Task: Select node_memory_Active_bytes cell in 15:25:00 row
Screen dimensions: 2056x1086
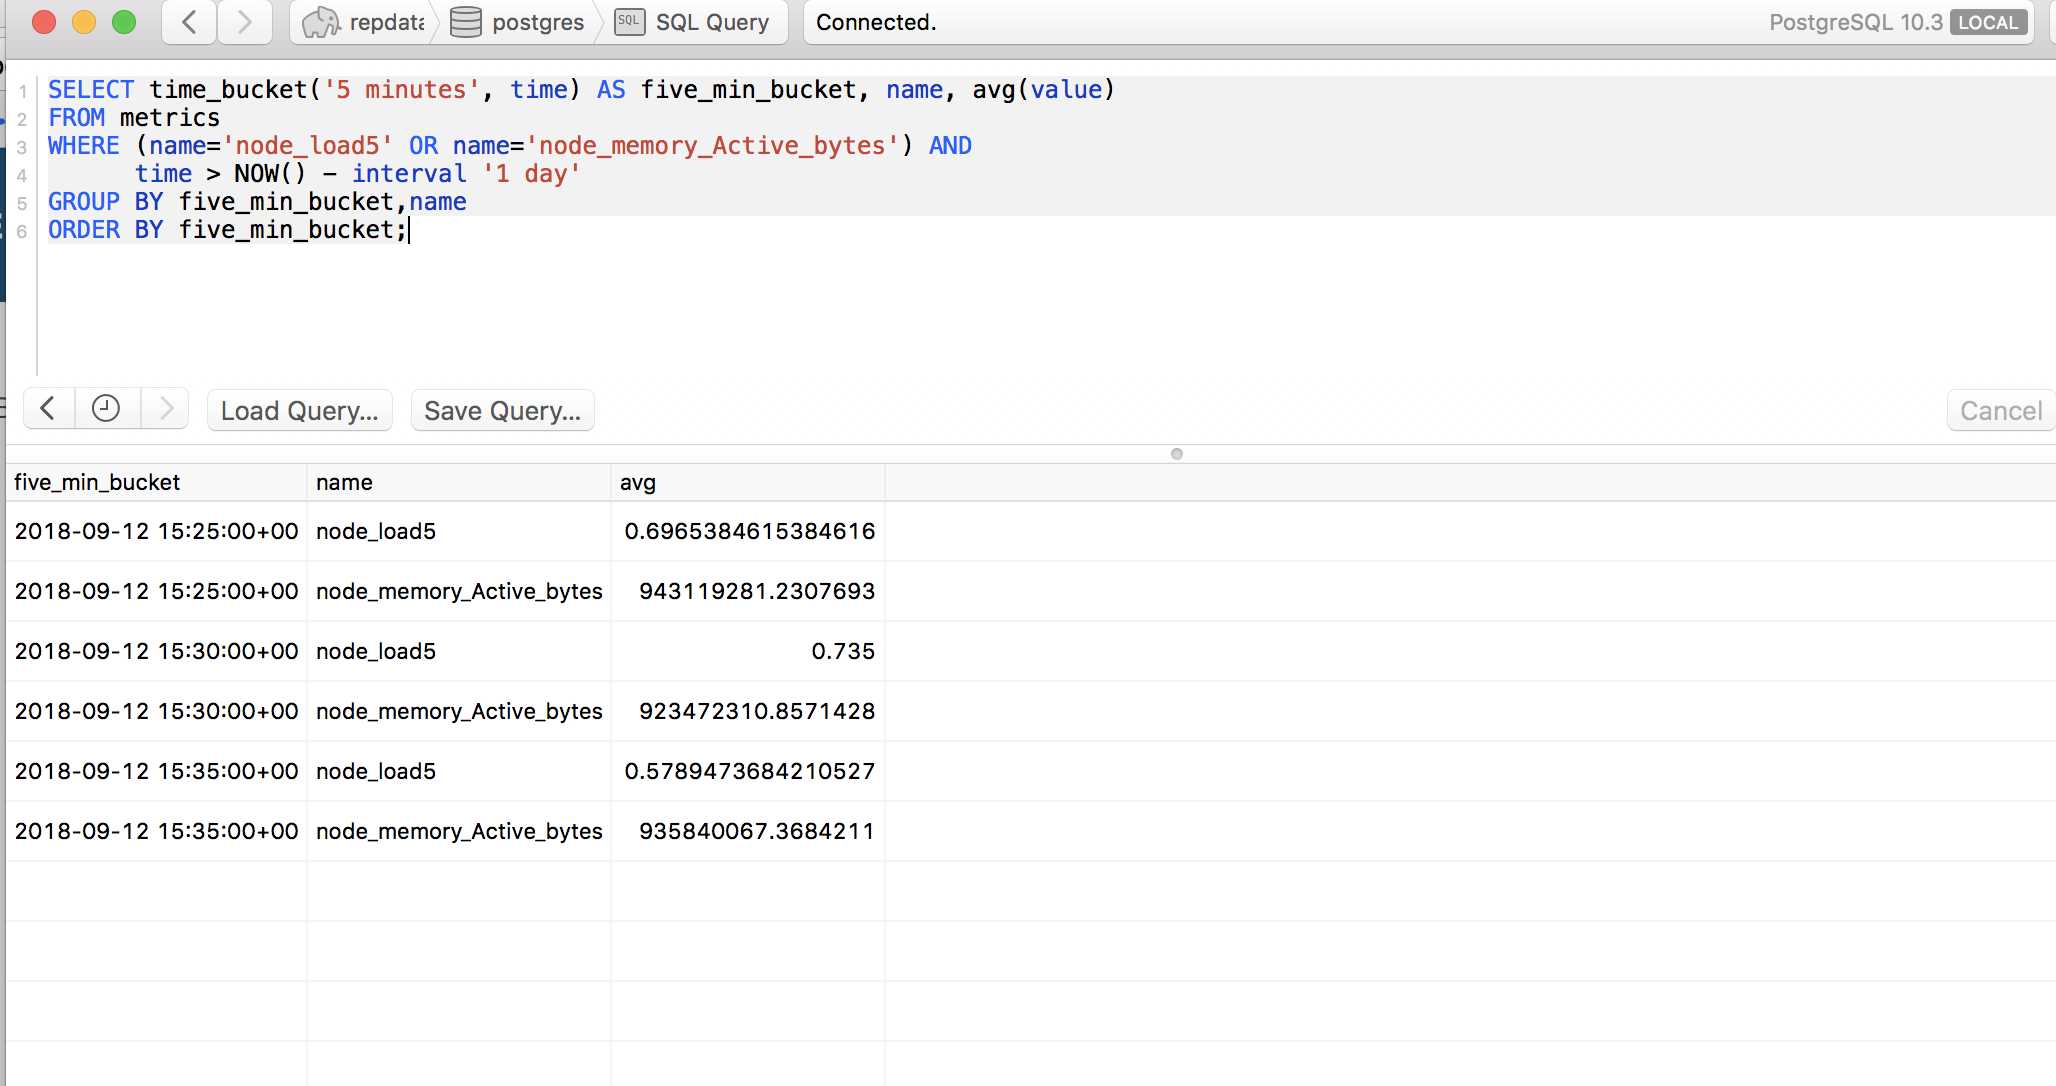Action: tap(459, 591)
